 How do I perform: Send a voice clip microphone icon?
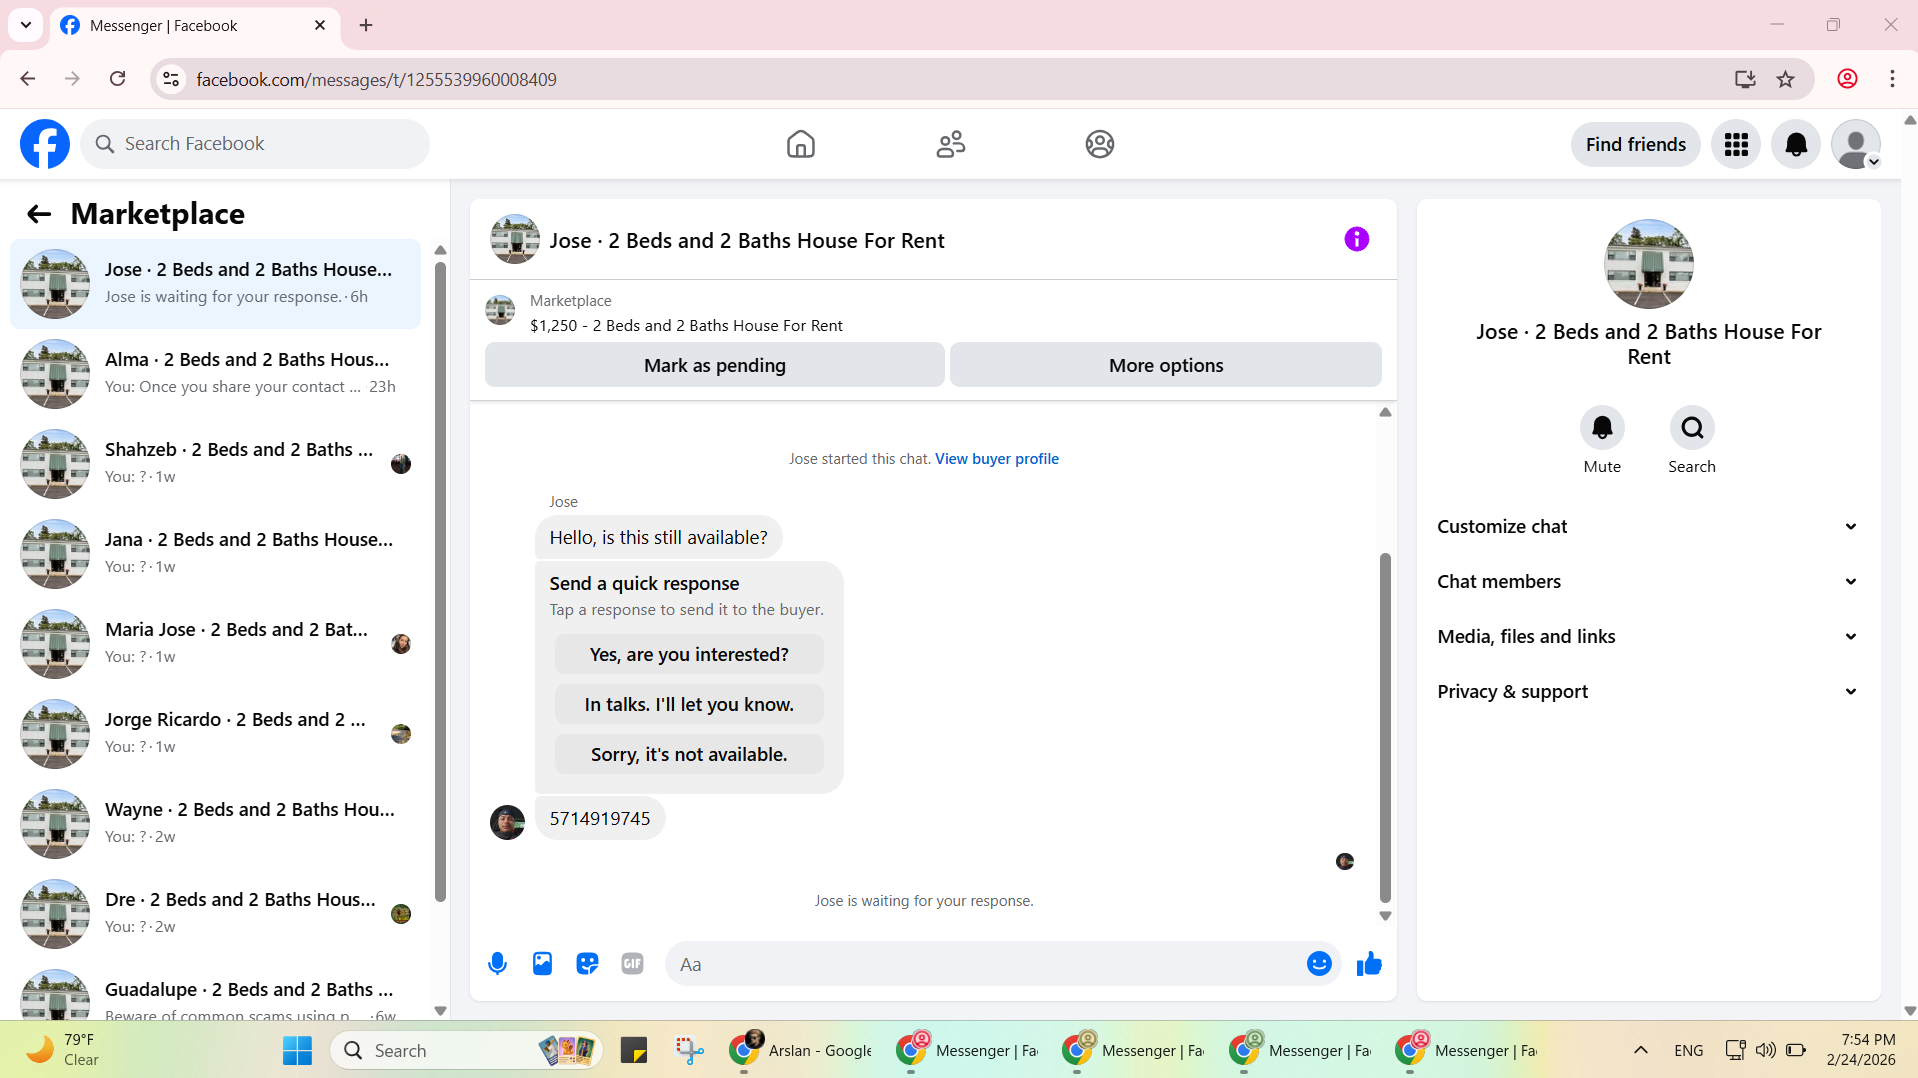497,964
